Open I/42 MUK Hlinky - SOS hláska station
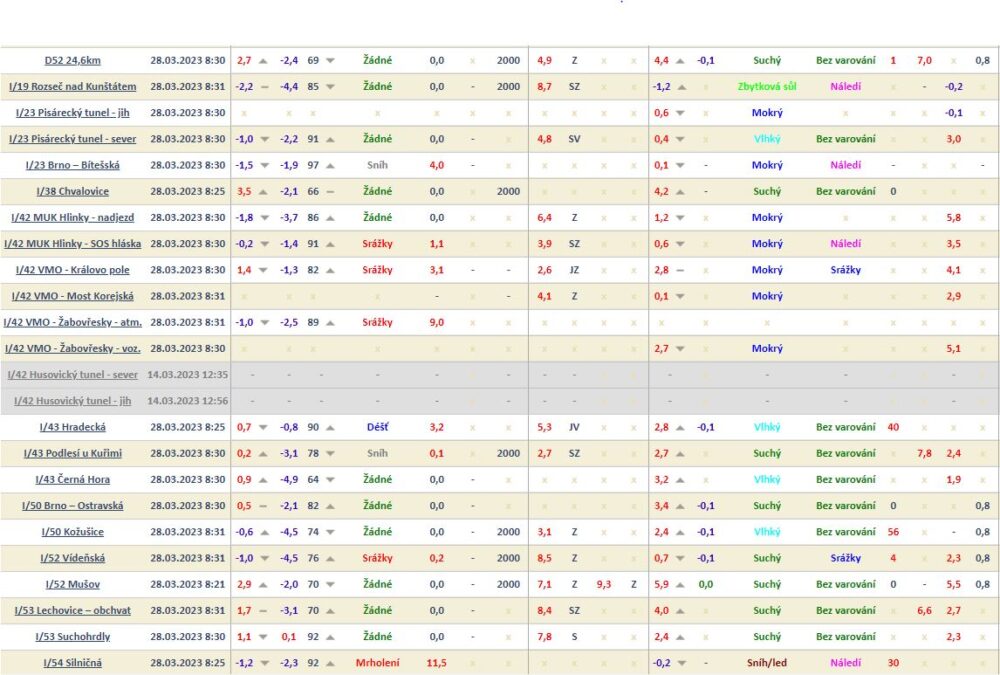 72,244
